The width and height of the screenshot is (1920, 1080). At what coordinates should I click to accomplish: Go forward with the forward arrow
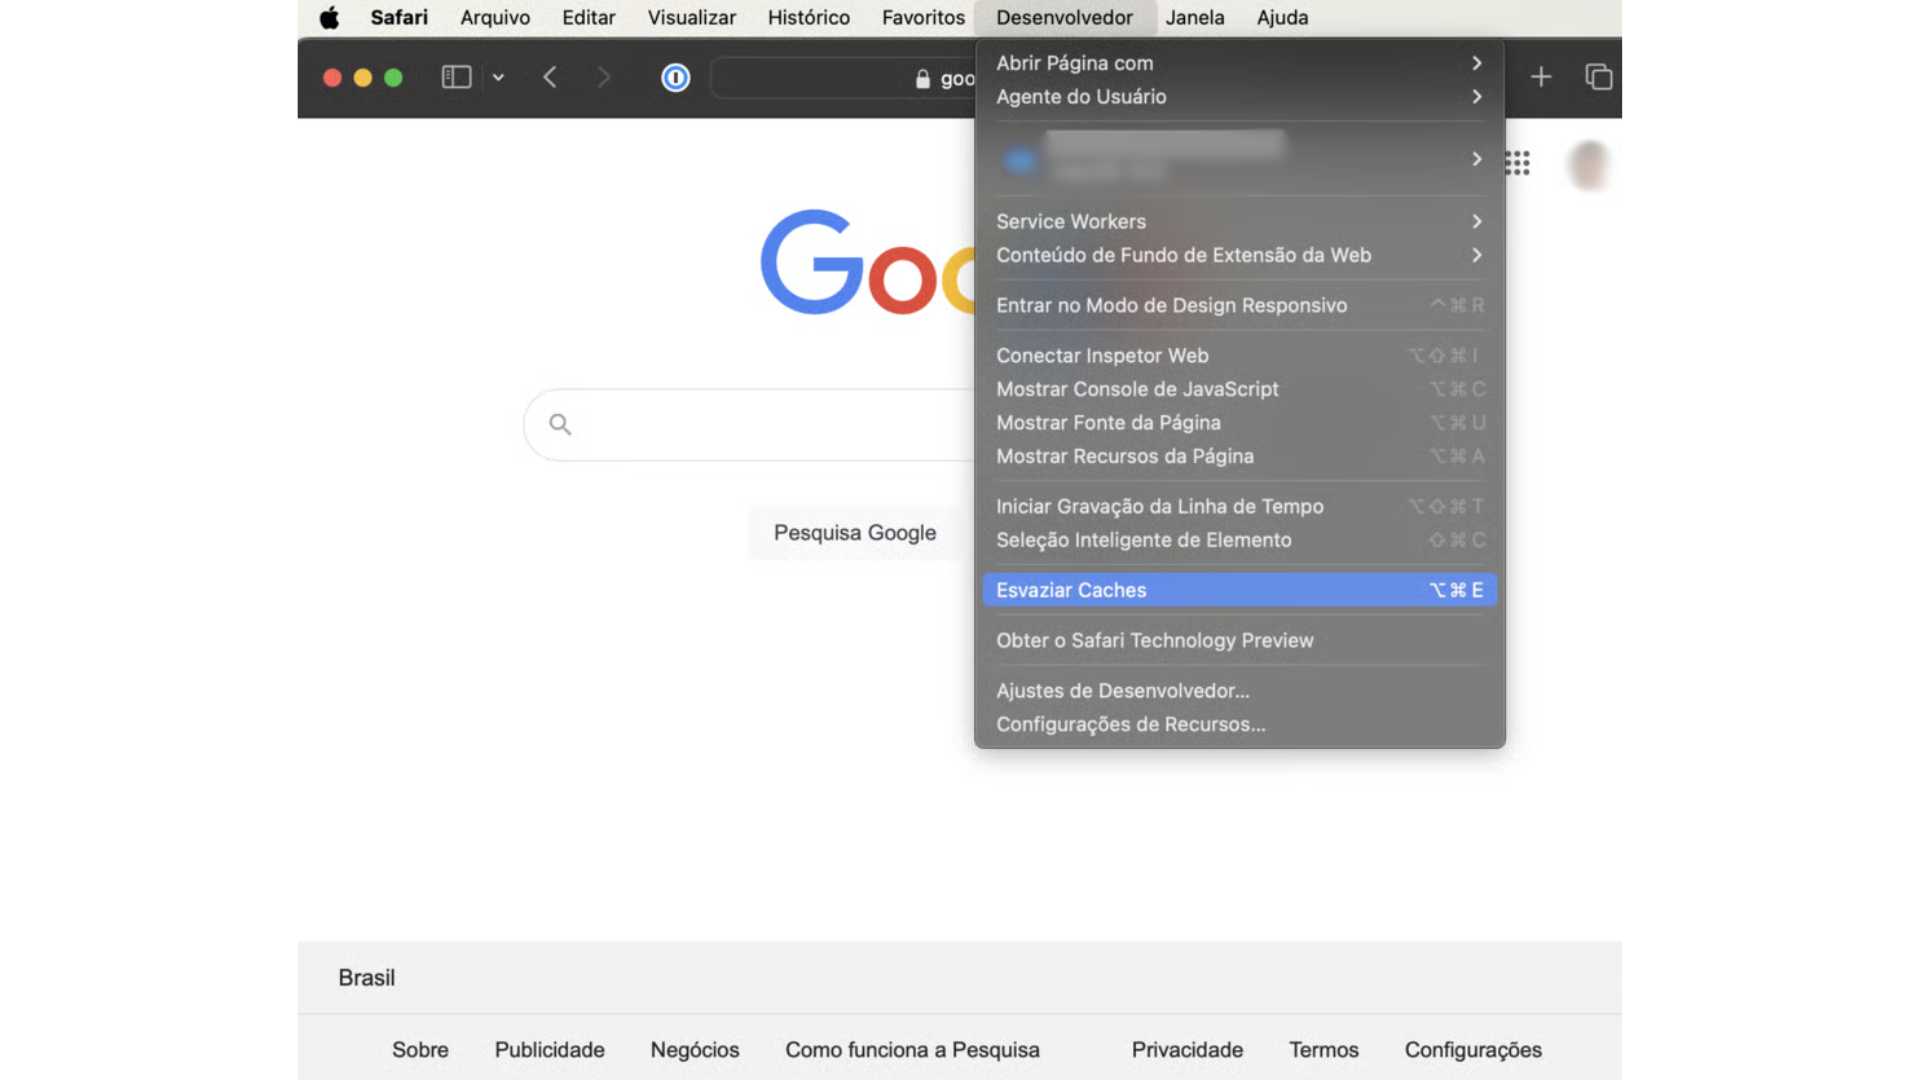(603, 77)
